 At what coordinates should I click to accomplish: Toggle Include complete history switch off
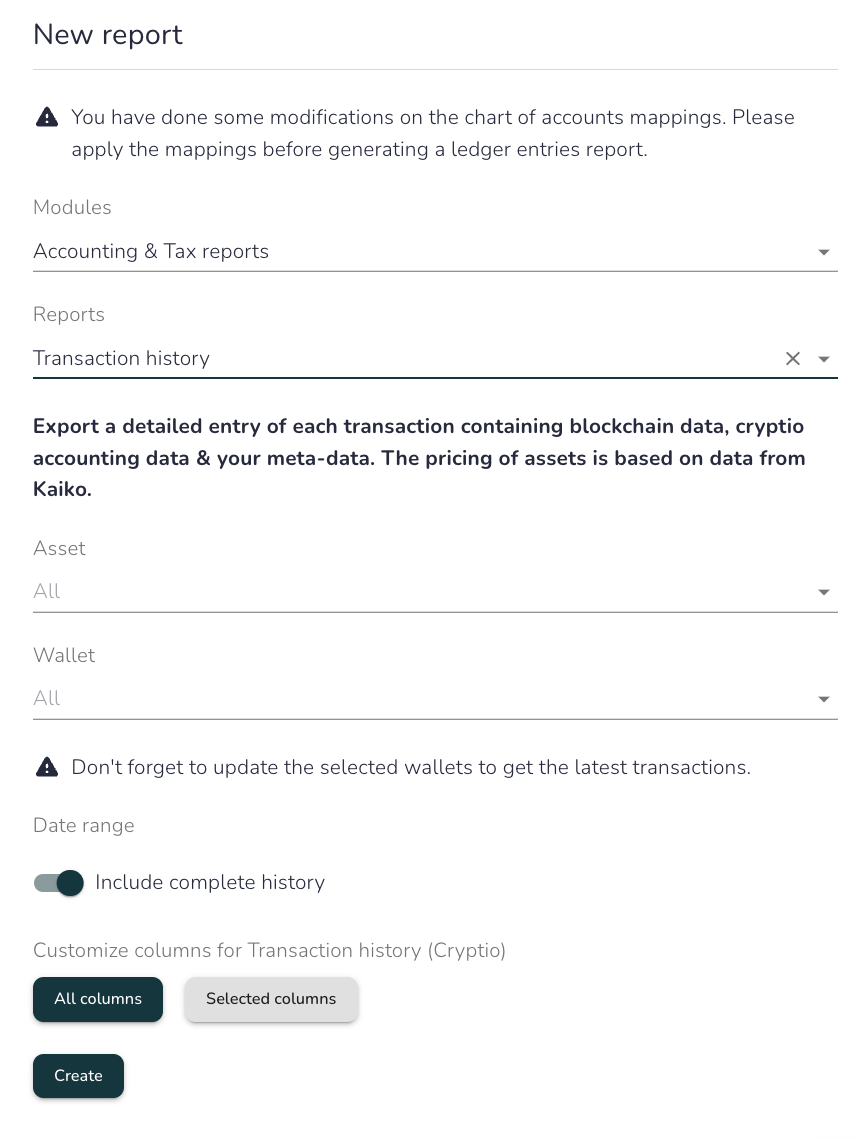59,883
